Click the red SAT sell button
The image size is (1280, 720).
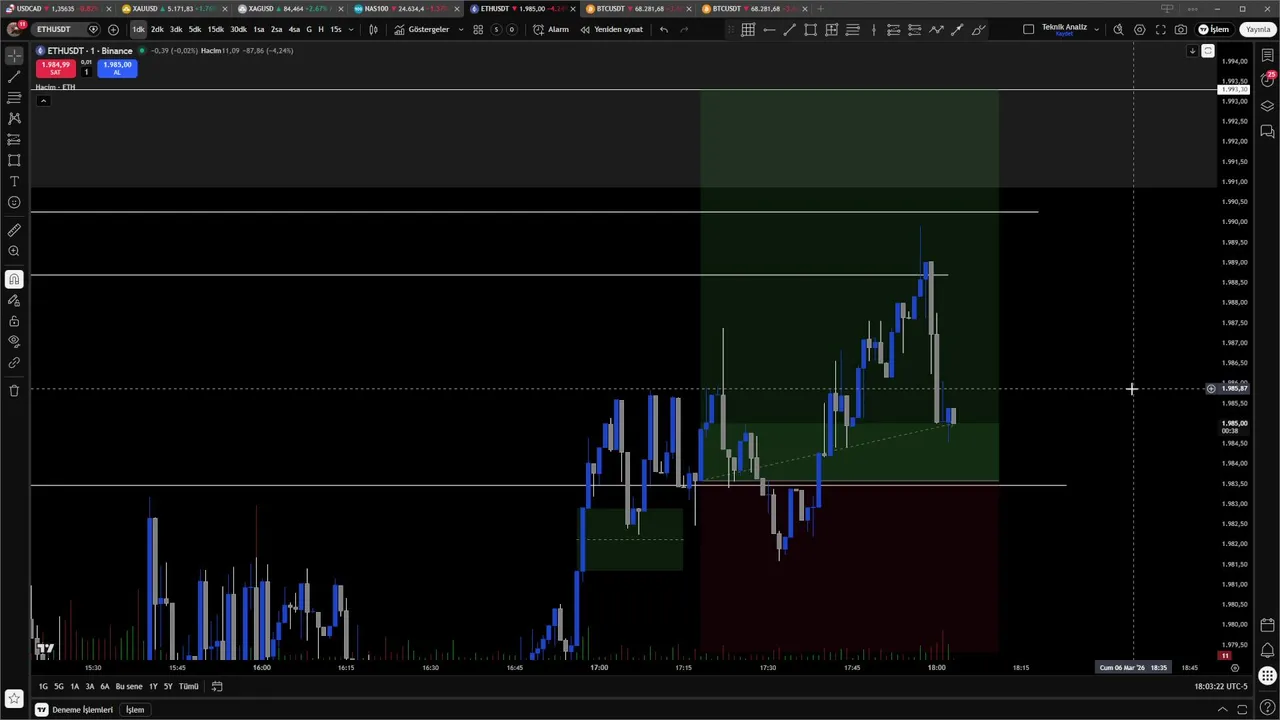click(55, 68)
